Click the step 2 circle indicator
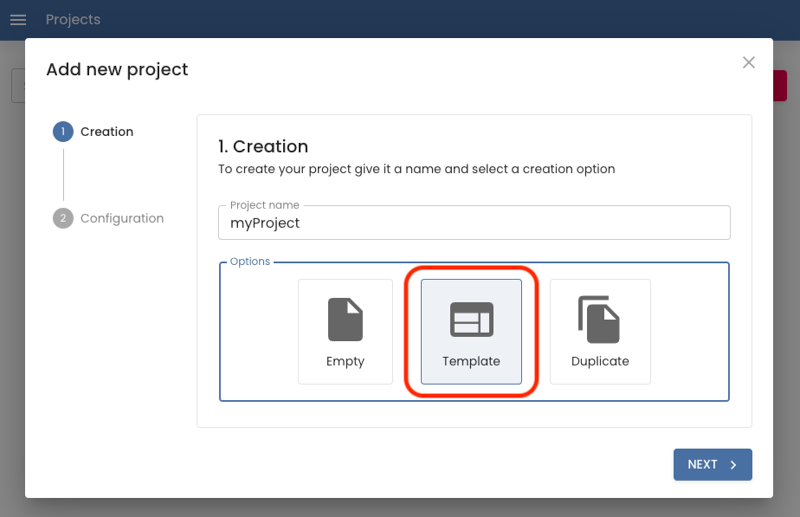 [63, 218]
